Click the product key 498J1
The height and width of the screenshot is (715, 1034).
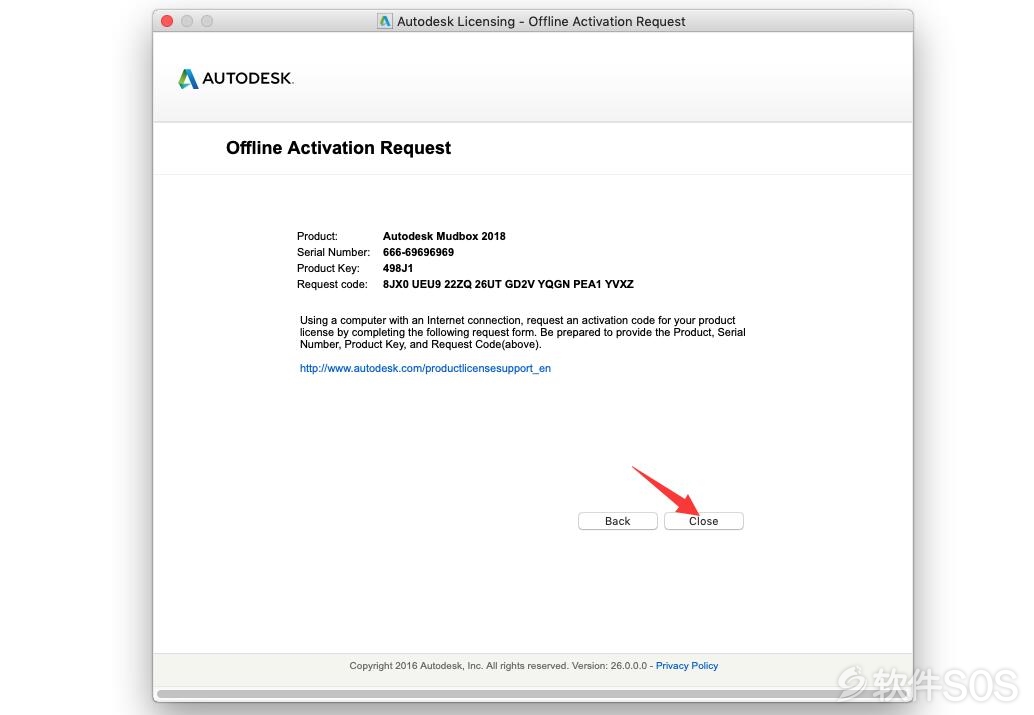tap(398, 268)
